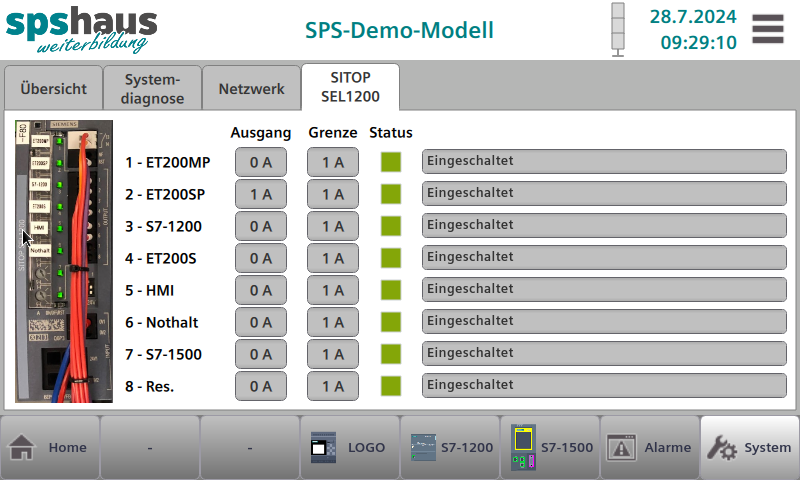The height and width of the screenshot is (480, 800).
Task: Click the LOGO controller icon
Action: [323, 447]
